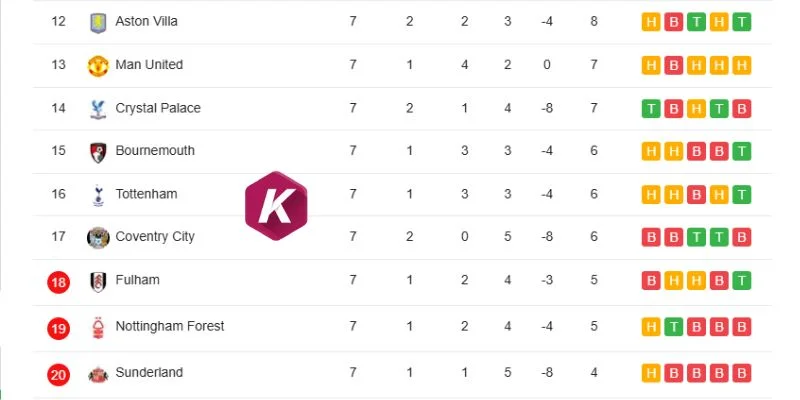
Task: Click the Nottingham Forest club crest
Action: pos(98,328)
